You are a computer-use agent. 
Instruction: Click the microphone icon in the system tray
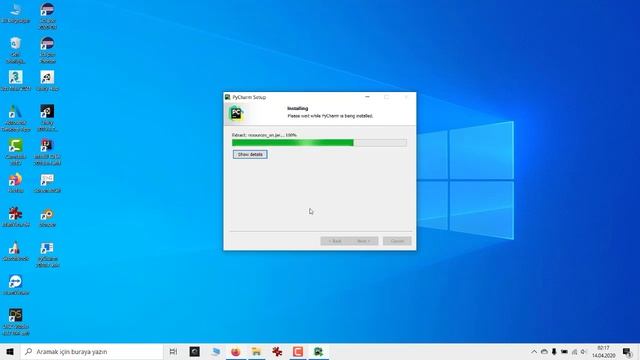[554, 351]
